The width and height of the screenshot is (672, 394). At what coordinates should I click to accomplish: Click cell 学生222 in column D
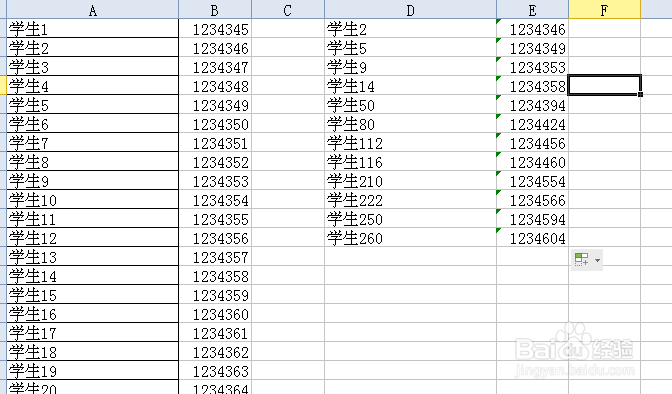click(x=411, y=199)
